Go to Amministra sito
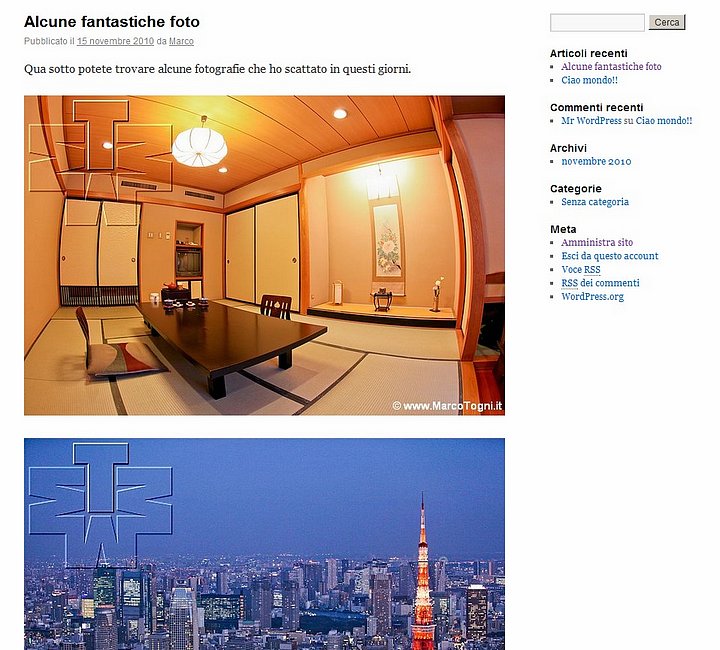The image size is (720, 650). tap(597, 242)
